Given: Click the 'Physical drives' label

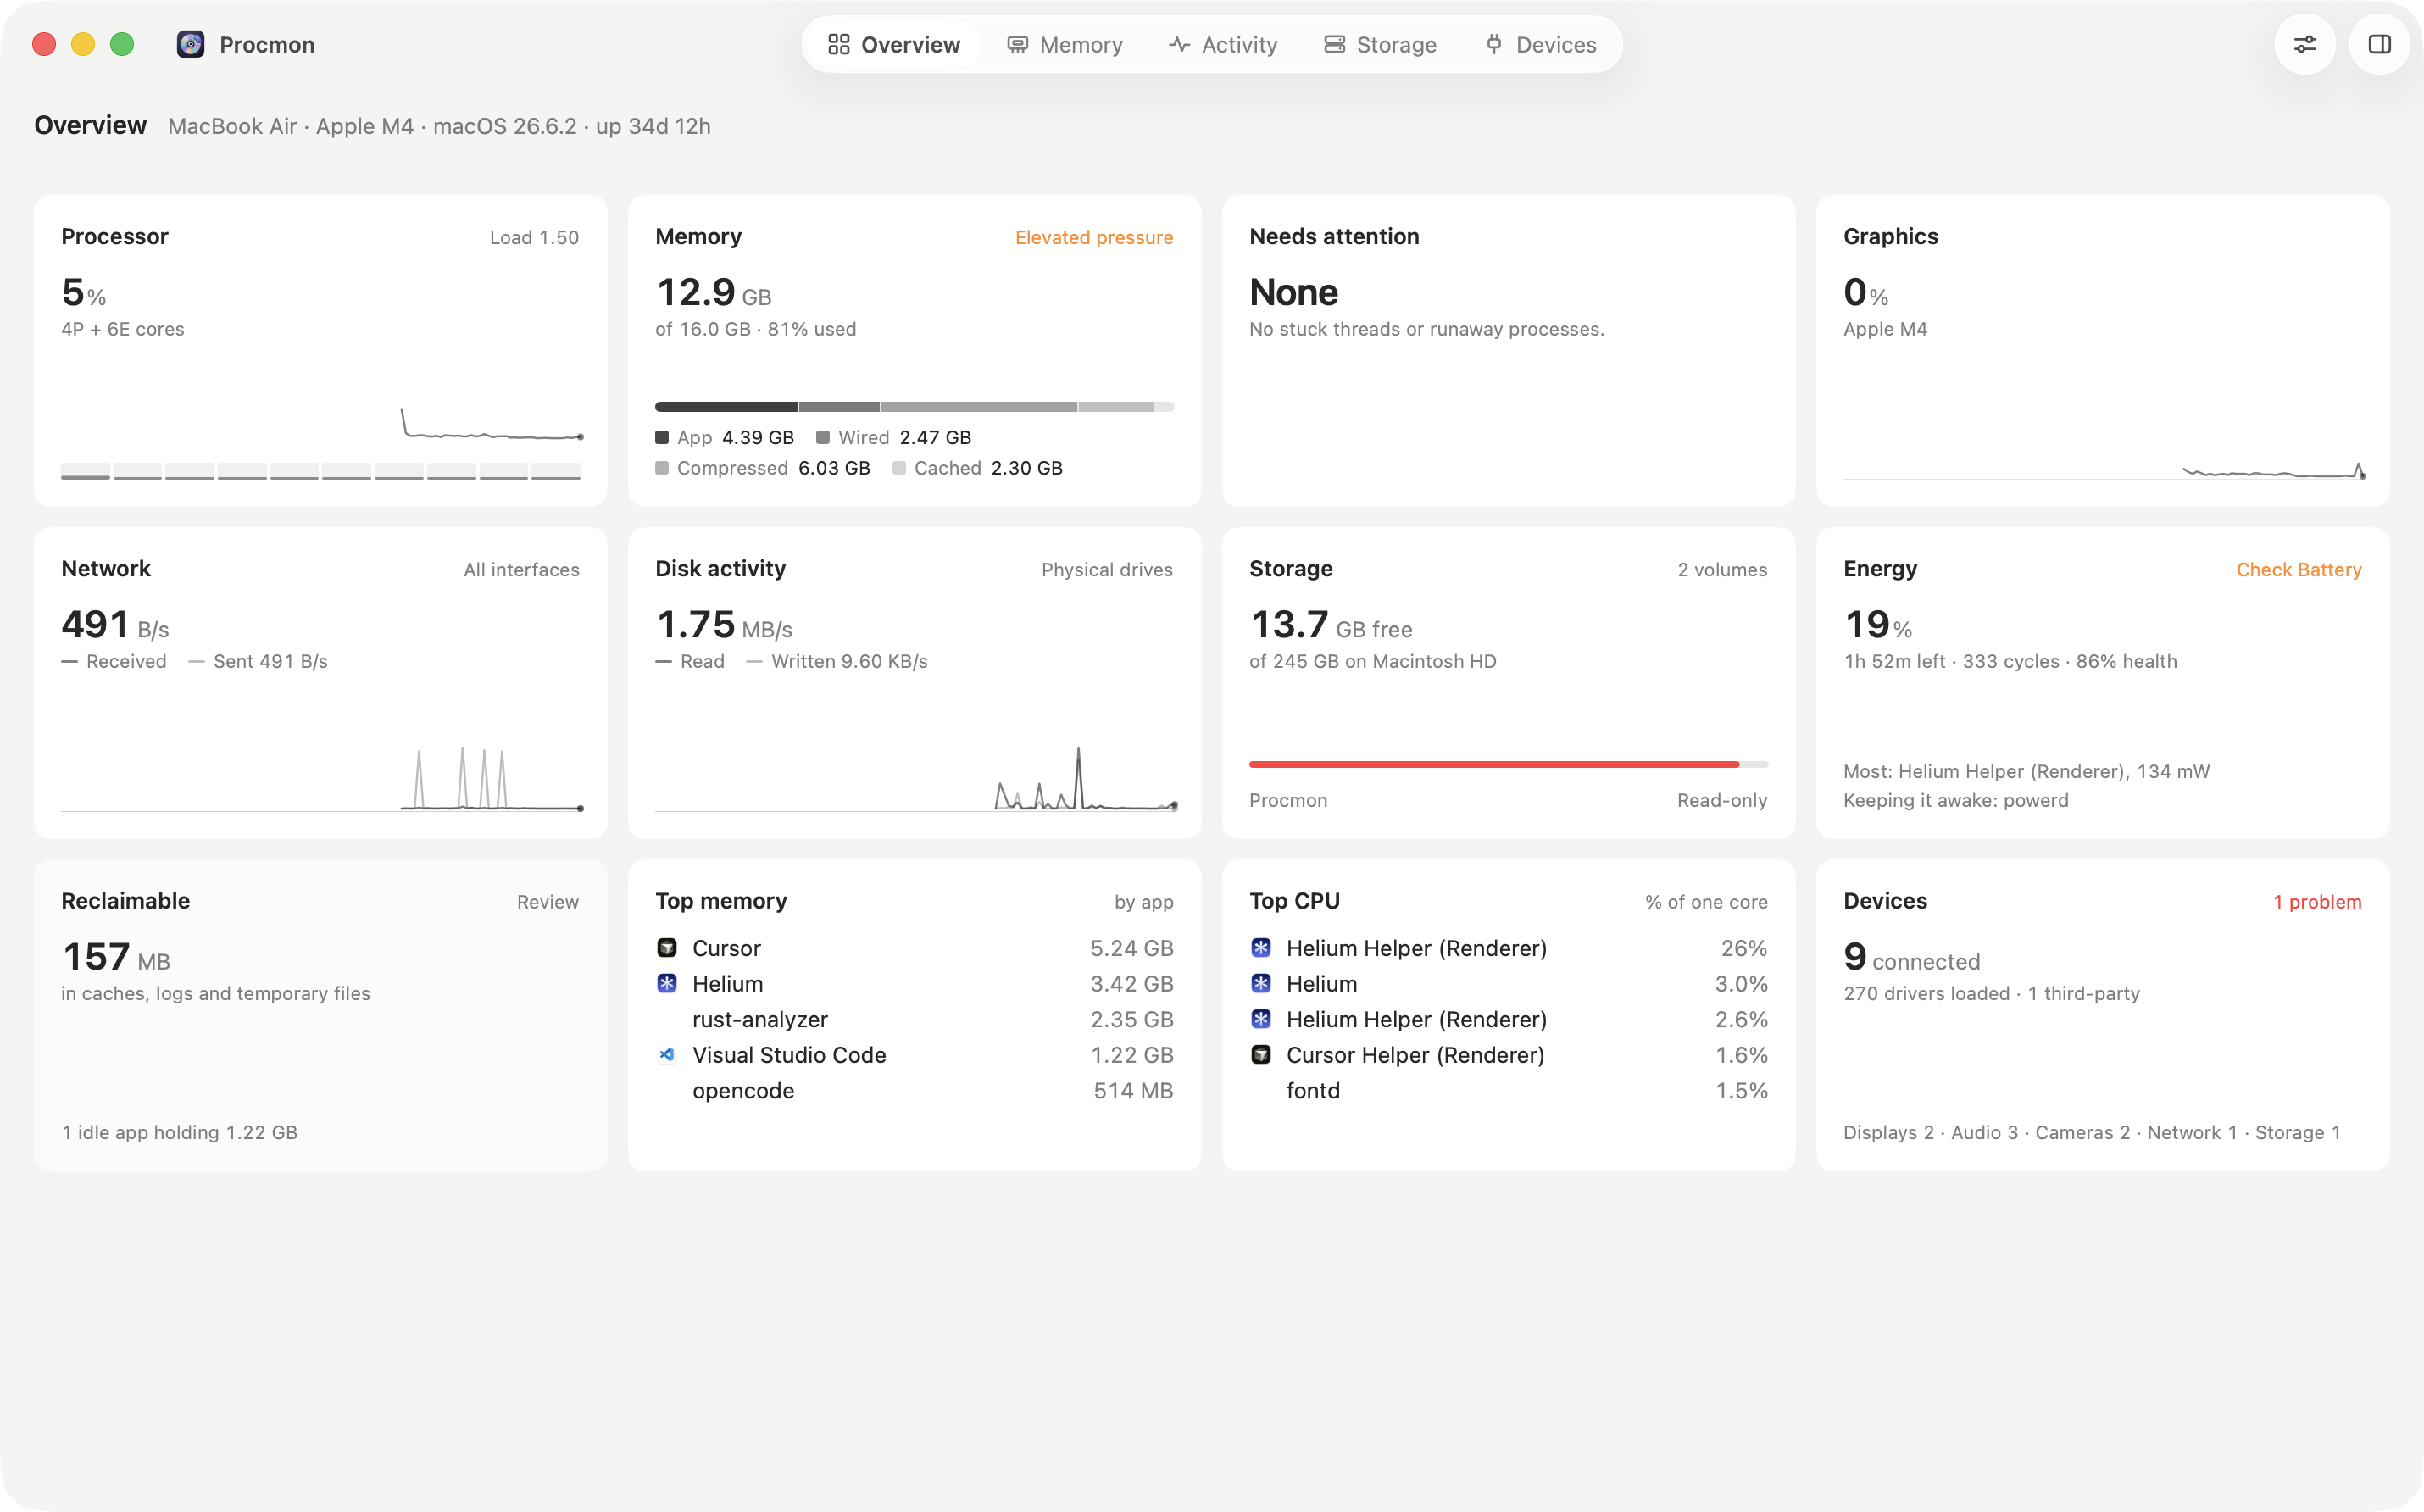Looking at the screenshot, I should pos(1107,569).
